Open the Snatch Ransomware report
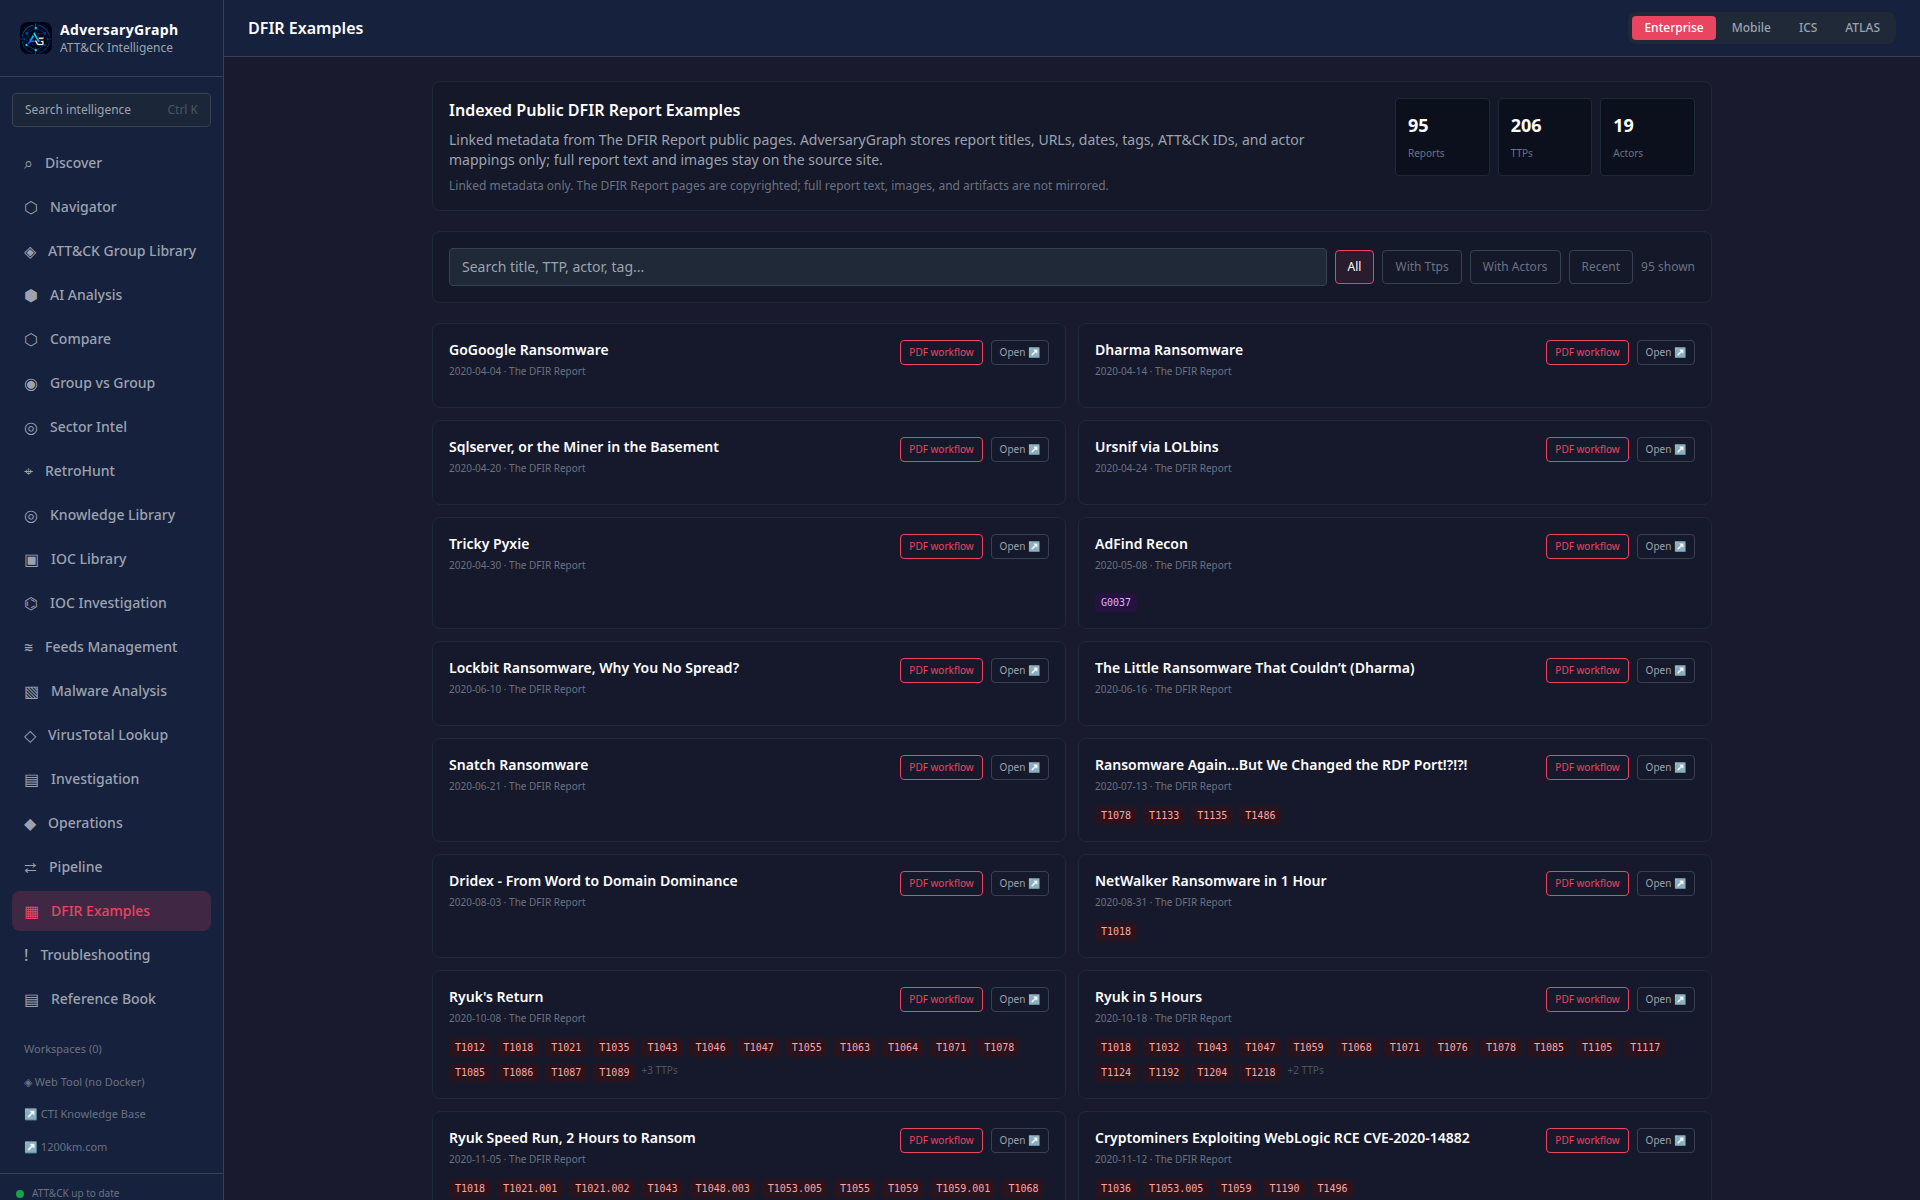This screenshot has width=1920, height=1200. coord(1019,768)
